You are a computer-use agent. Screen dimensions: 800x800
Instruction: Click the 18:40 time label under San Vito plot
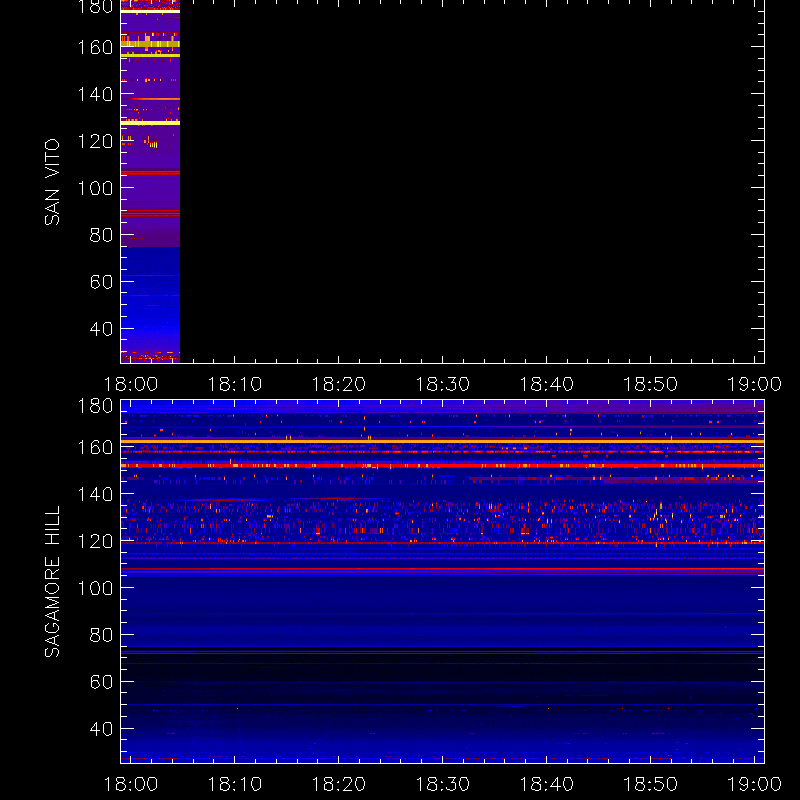tap(546, 384)
